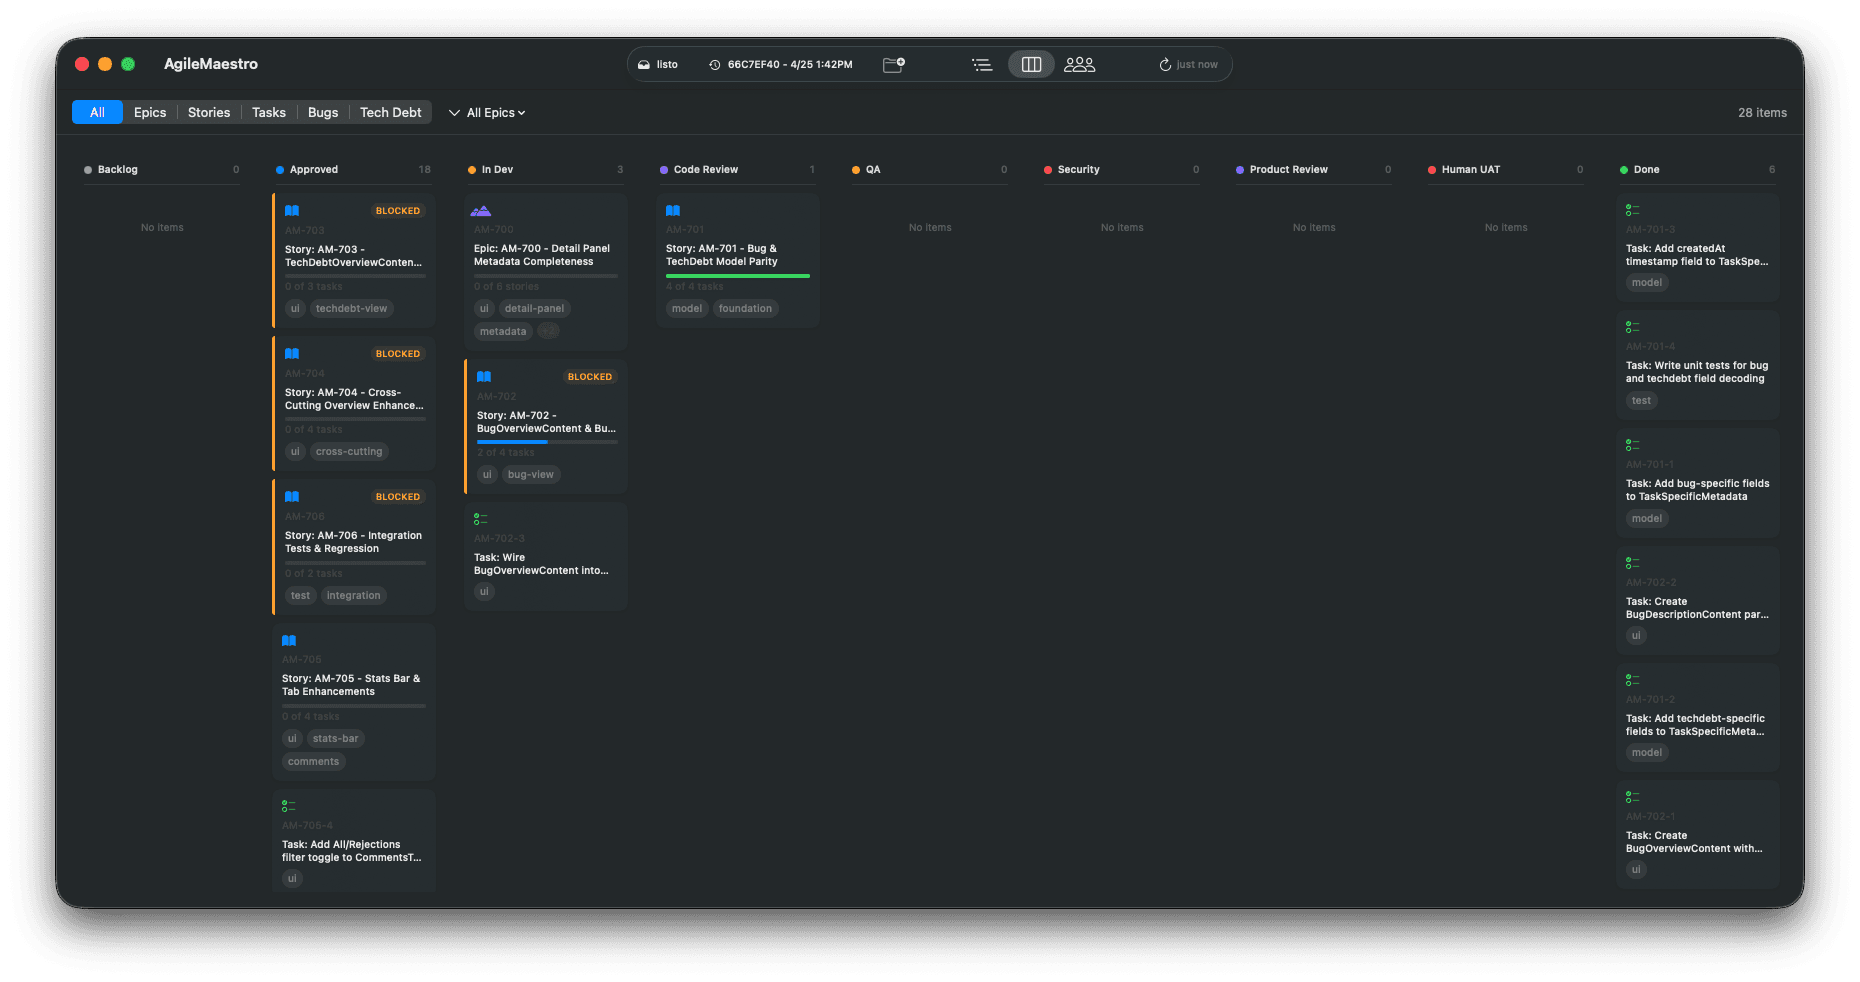The height and width of the screenshot is (982, 1860).
Task: Click the task icon on AM-701-3 card
Action: pos(1632,210)
